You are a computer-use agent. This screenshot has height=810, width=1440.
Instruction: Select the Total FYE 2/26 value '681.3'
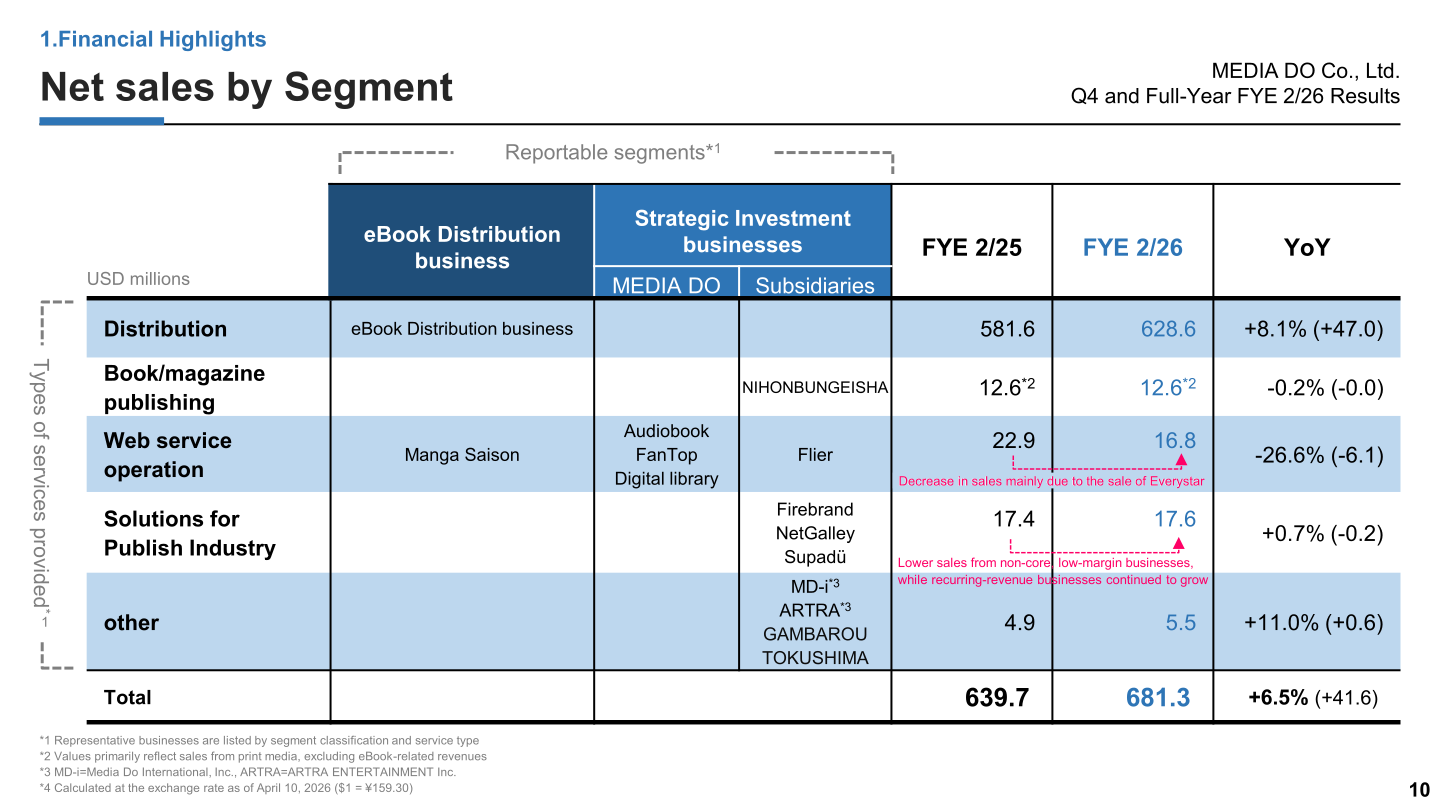(1158, 698)
